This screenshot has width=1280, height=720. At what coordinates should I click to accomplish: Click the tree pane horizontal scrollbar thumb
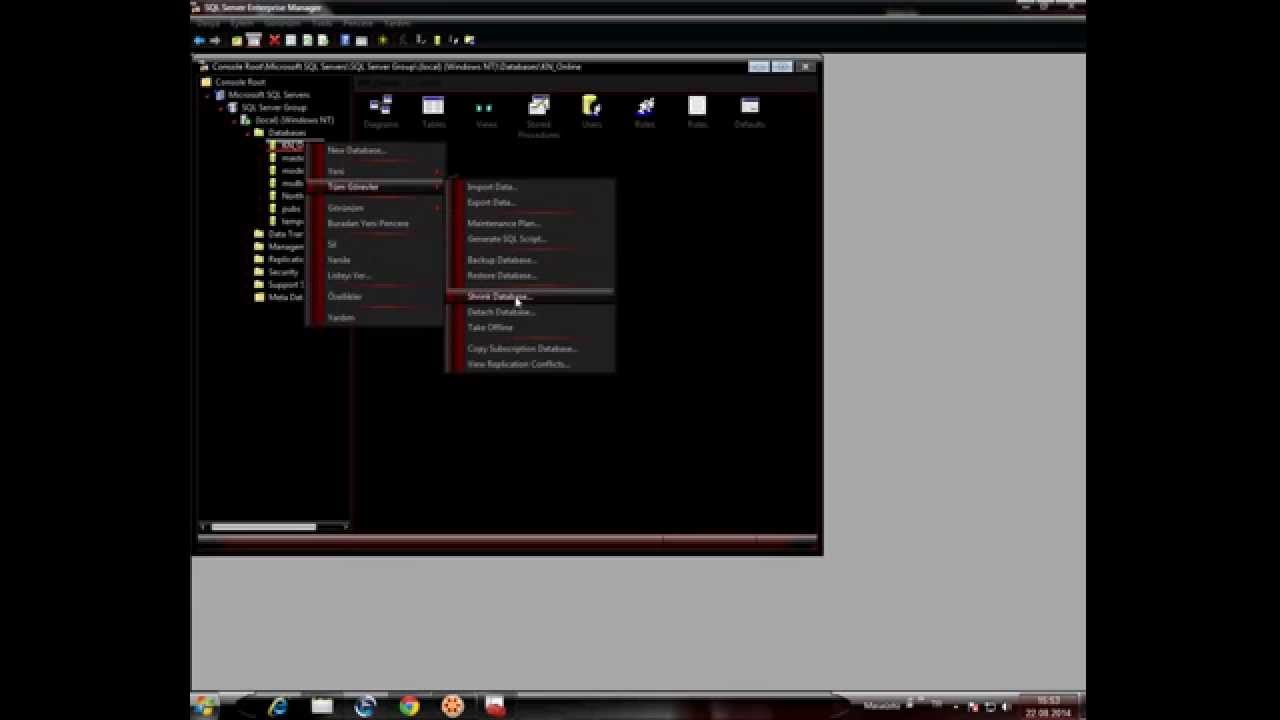point(263,527)
